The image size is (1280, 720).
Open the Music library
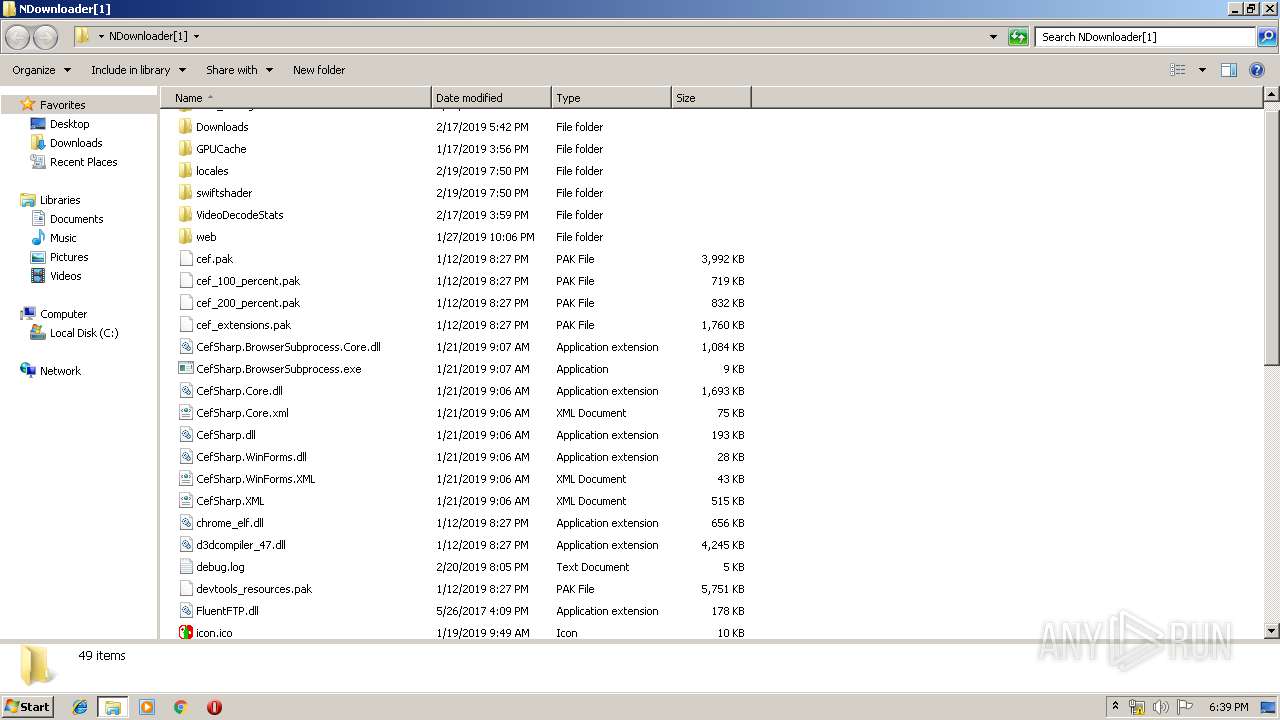click(x=63, y=238)
